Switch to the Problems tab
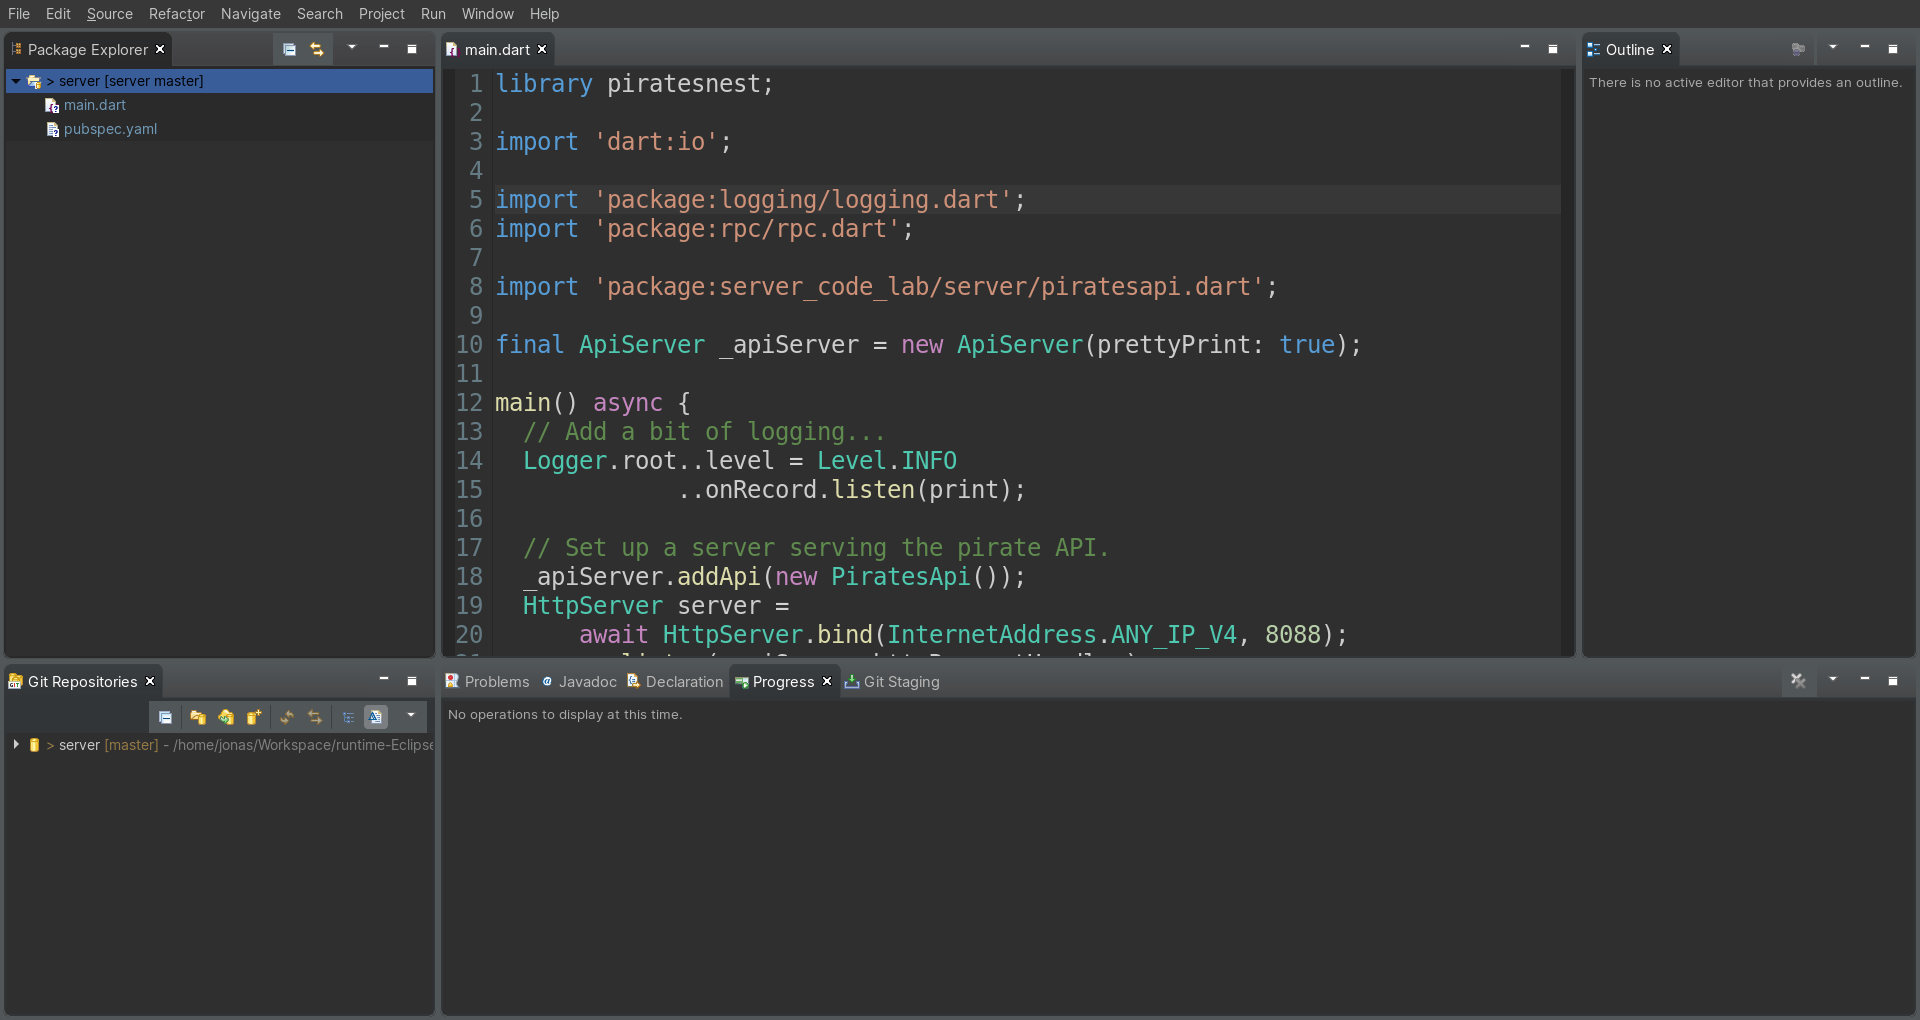This screenshot has width=1920, height=1020. [495, 681]
